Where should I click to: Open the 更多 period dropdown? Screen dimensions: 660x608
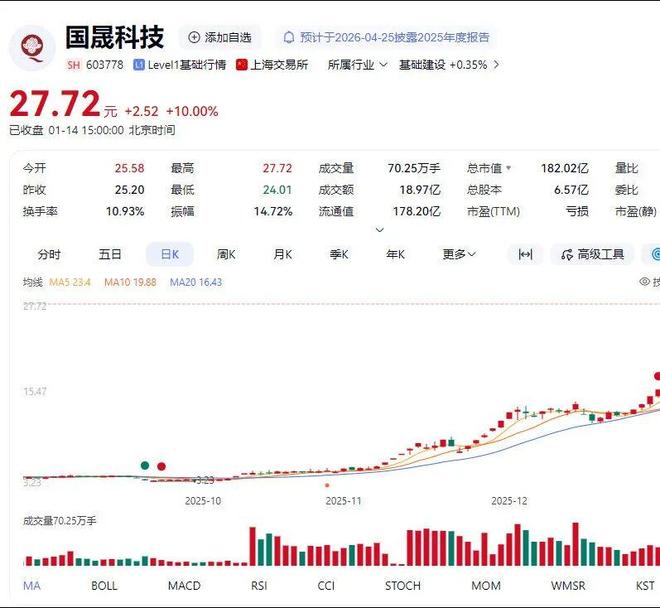(x=459, y=254)
